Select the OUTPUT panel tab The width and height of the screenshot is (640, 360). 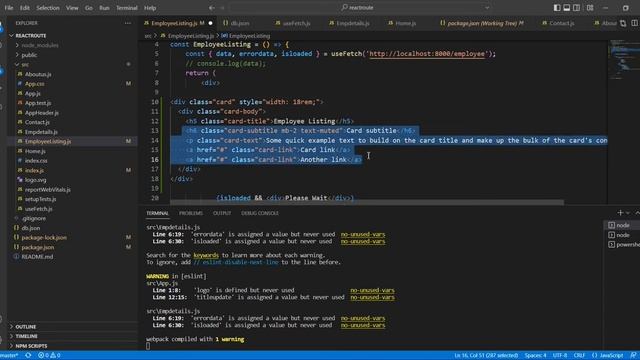[x=222, y=213]
